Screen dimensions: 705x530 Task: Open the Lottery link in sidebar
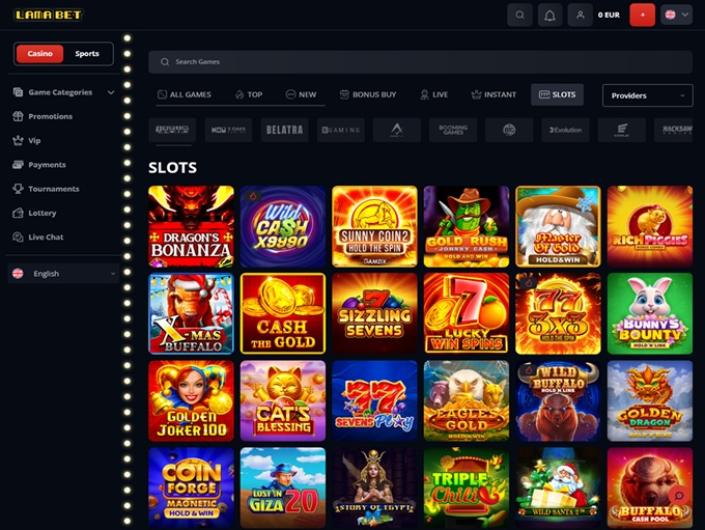point(42,213)
